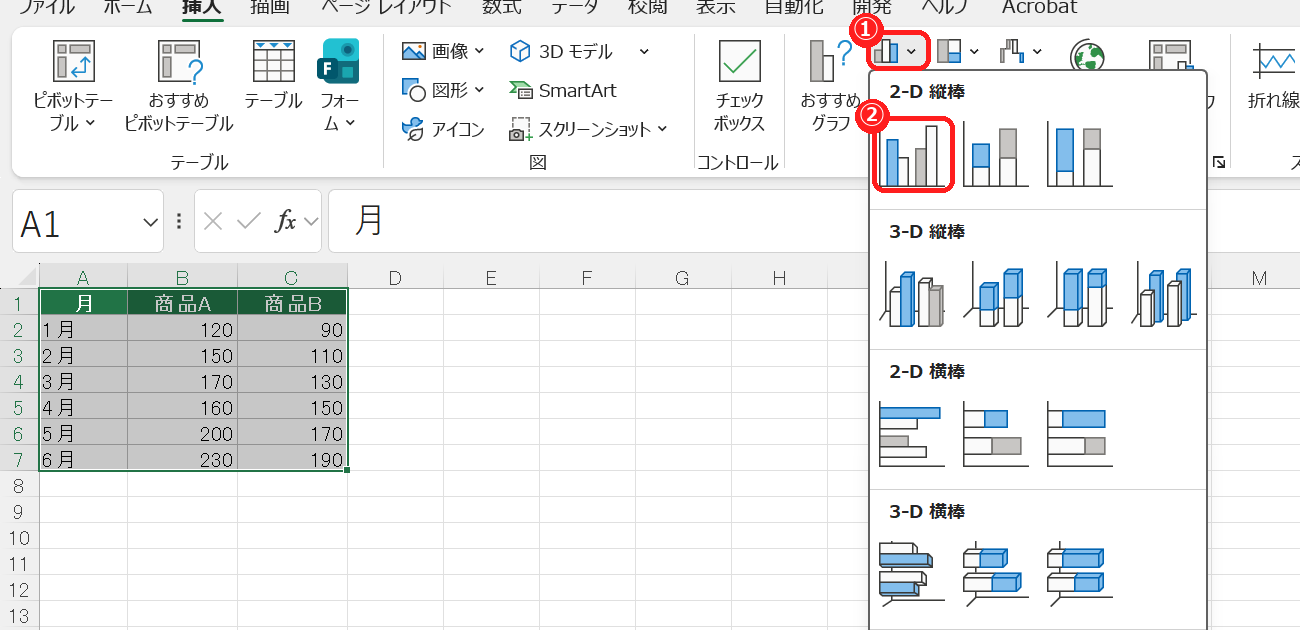1300x630 pixels.
Task: Pick the plain 3-D column chart
Action: click(1164, 294)
